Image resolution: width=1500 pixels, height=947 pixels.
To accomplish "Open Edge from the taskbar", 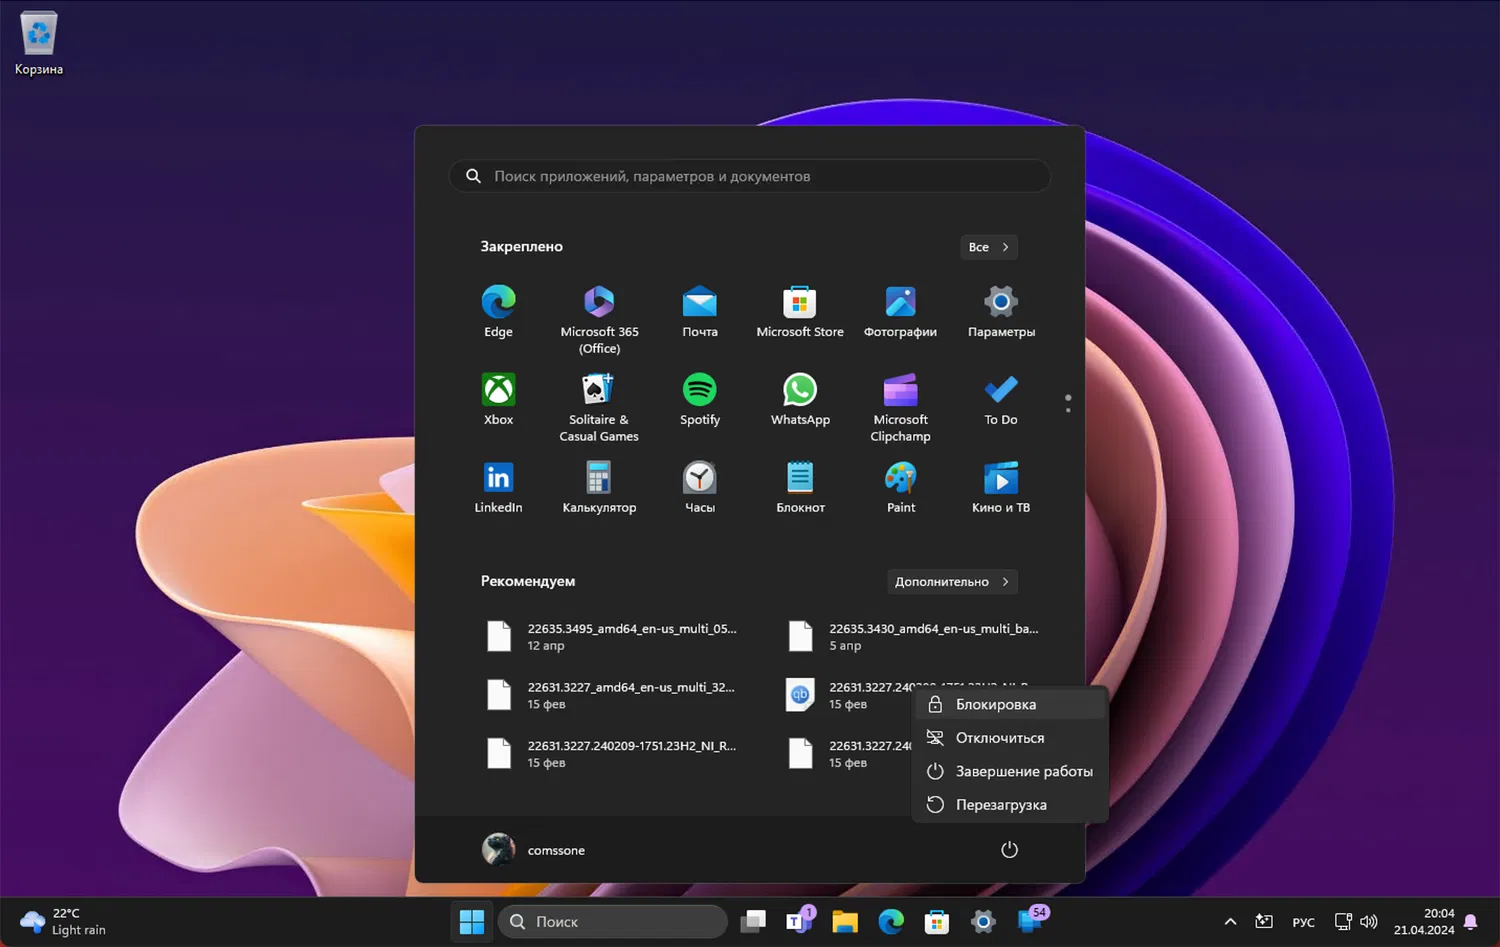I will coord(891,922).
